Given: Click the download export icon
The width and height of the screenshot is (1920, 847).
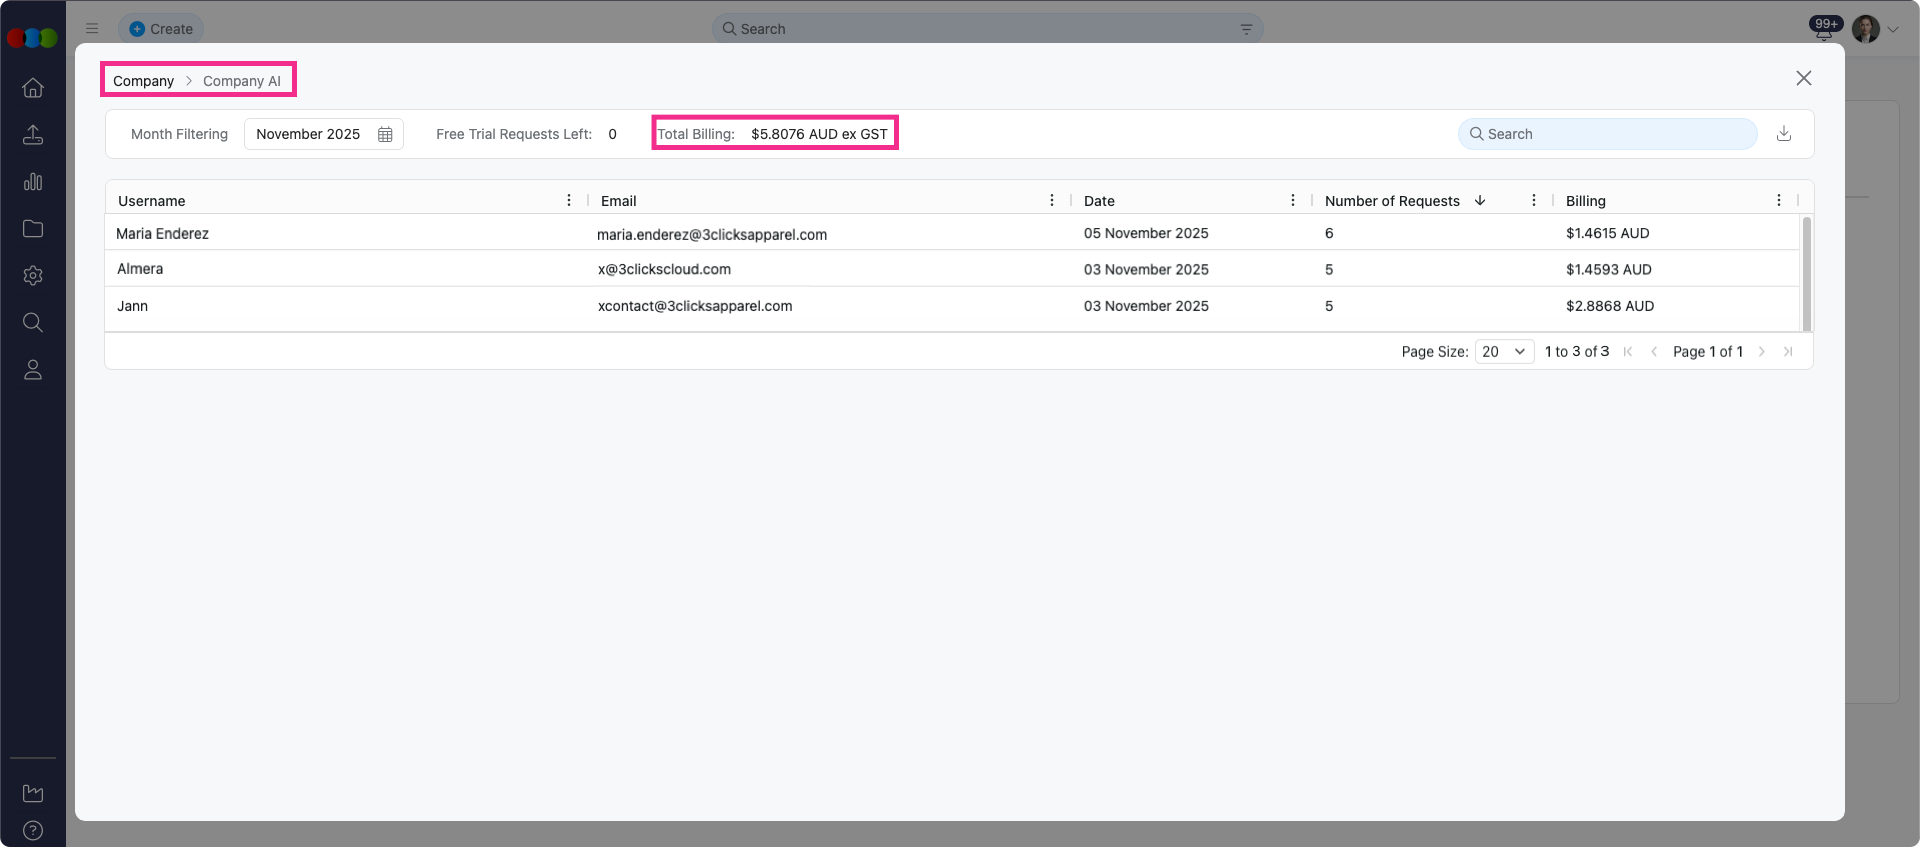Looking at the screenshot, I should 1783,134.
